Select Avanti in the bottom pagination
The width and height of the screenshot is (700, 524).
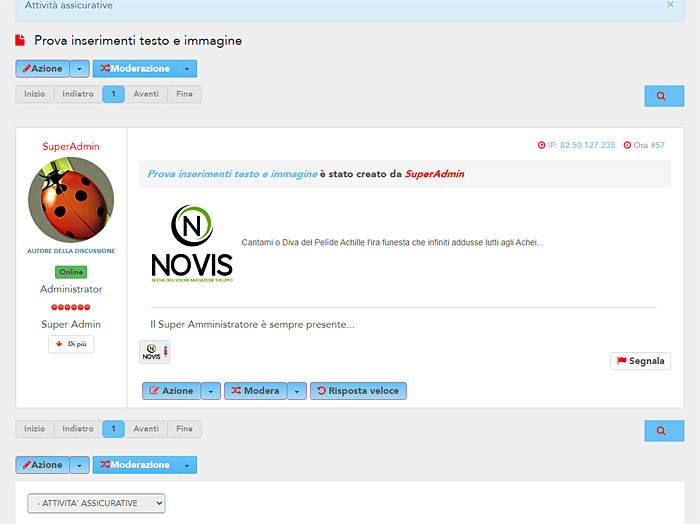[146, 429]
